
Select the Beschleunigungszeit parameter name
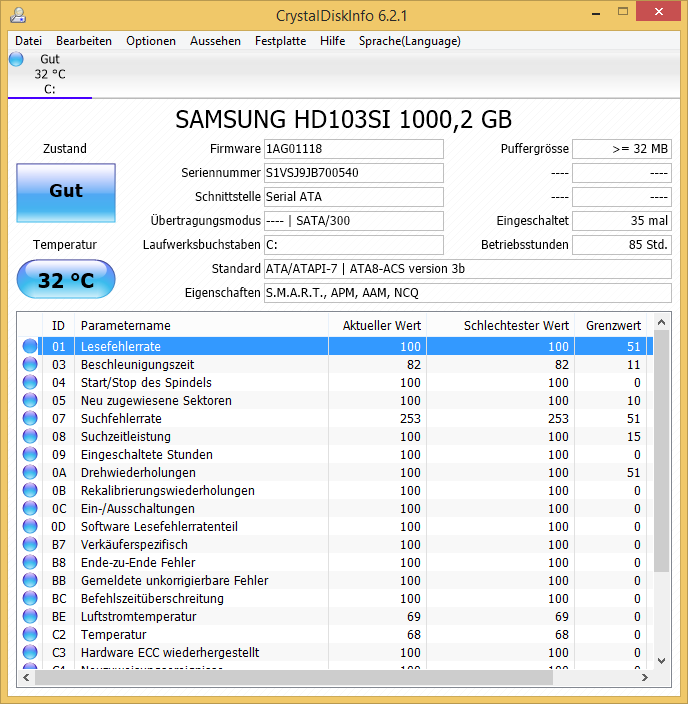(137, 365)
